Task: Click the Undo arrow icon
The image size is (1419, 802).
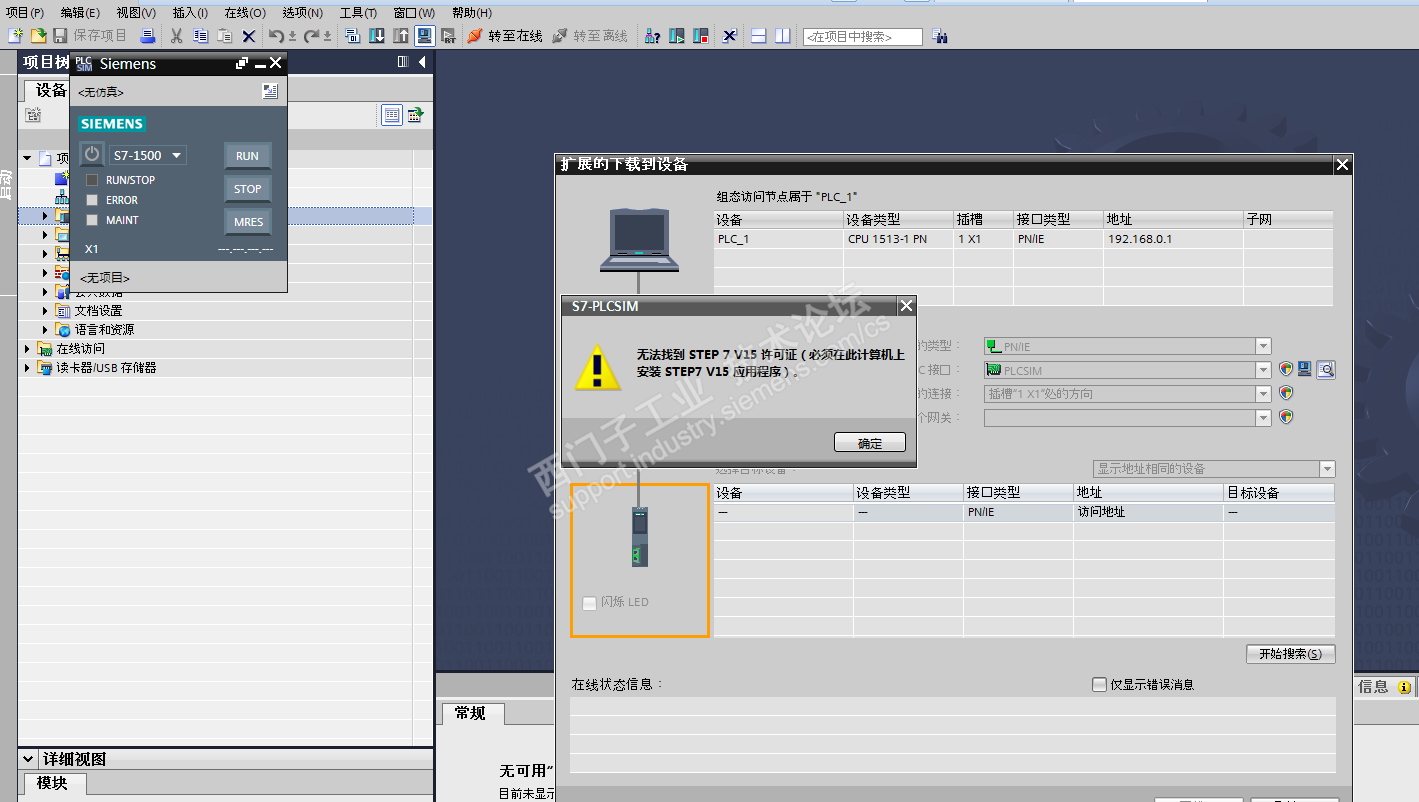Action: click(x=277, y=36)
